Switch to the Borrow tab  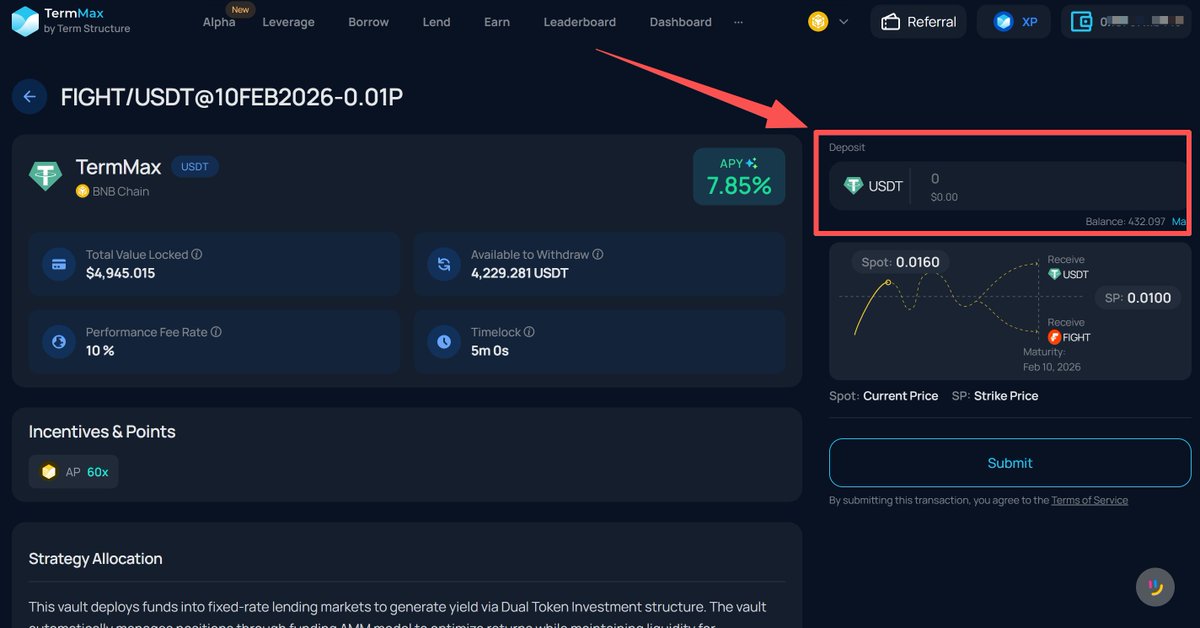click(368, 22)
